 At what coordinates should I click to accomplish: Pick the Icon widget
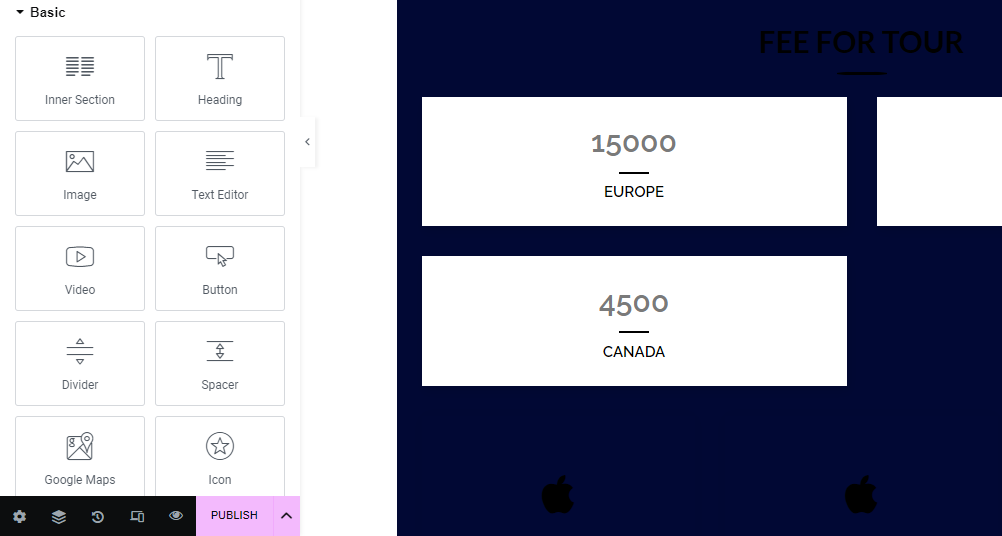pyautogui.click(x=220, y=456)
